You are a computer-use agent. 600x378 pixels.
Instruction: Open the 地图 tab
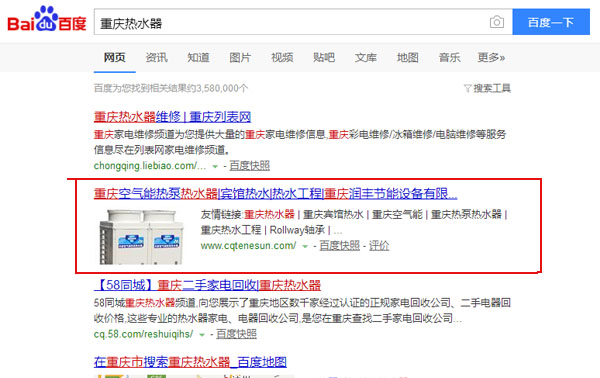(408, 58)
